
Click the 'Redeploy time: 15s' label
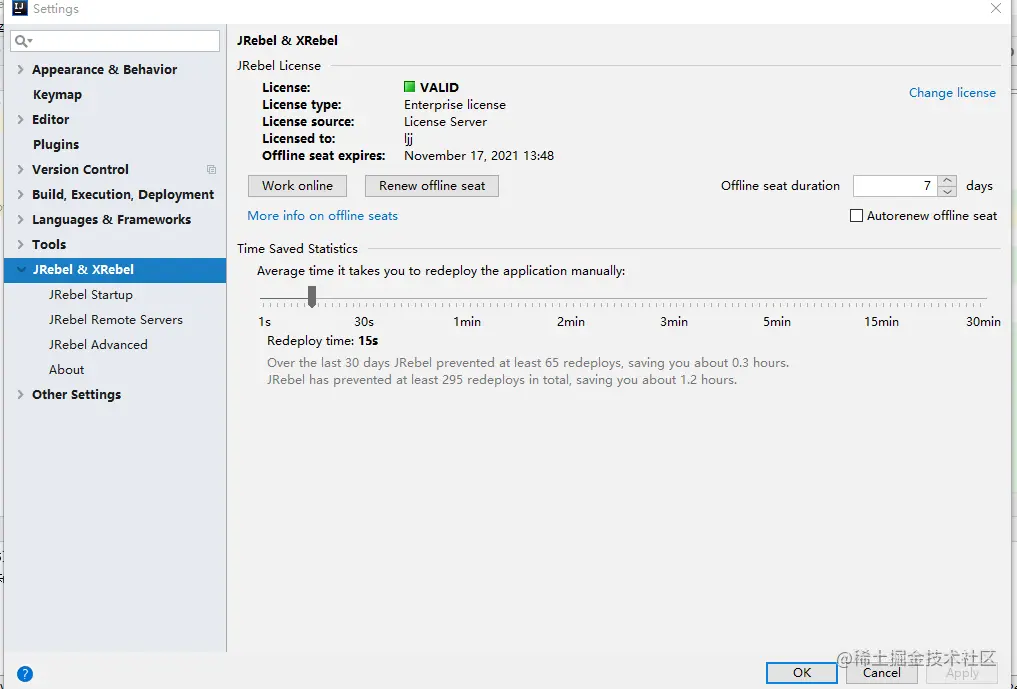coord(322,341)
